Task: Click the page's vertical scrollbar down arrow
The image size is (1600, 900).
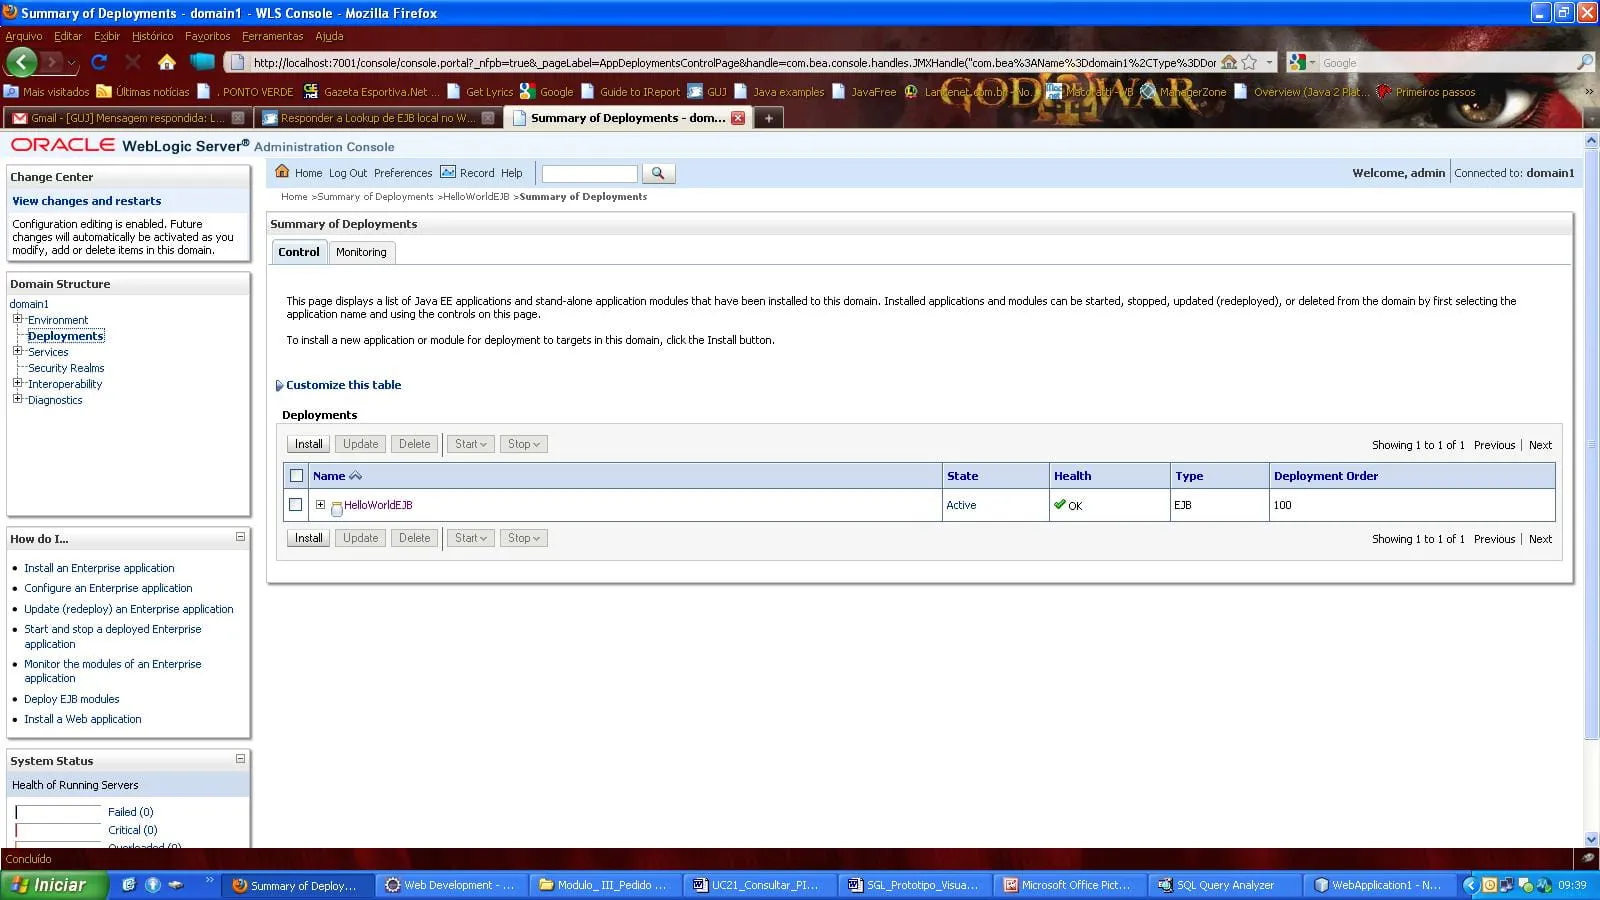Action: 1591,840
